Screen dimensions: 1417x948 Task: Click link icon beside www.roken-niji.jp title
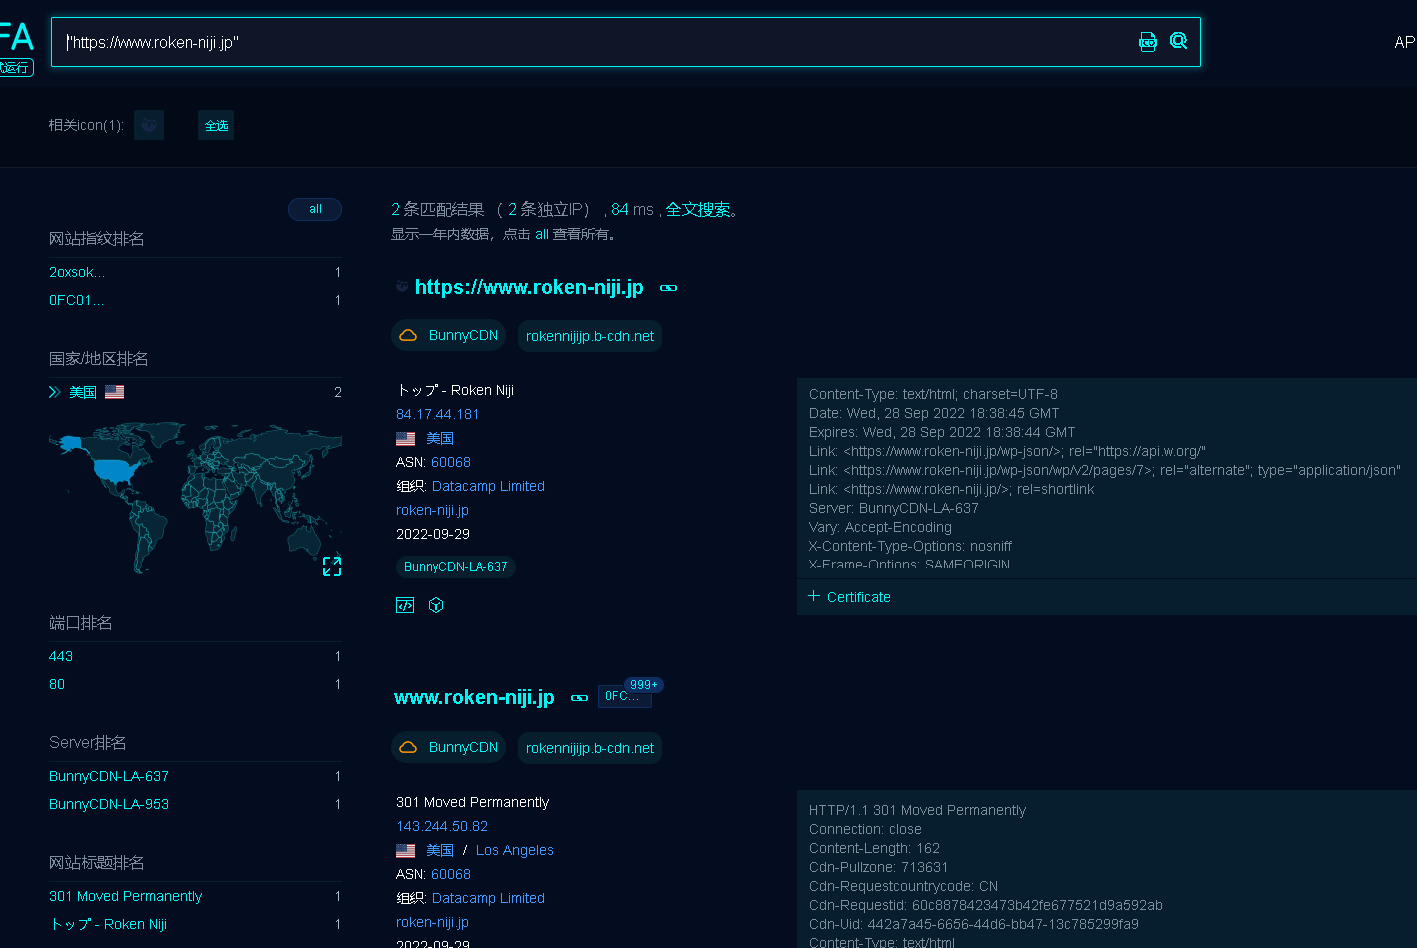(579, 698)
